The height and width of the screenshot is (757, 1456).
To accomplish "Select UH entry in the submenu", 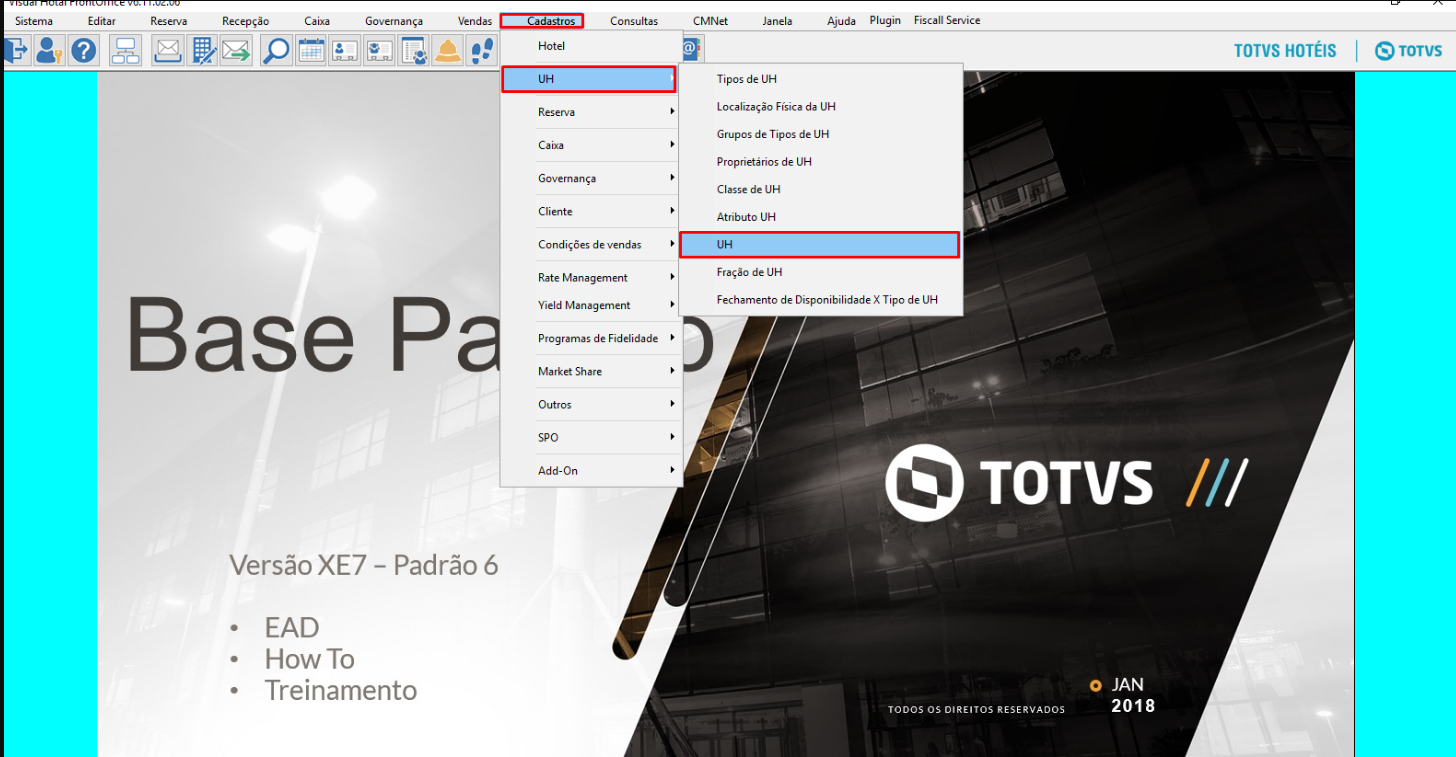I will [818, 244].
